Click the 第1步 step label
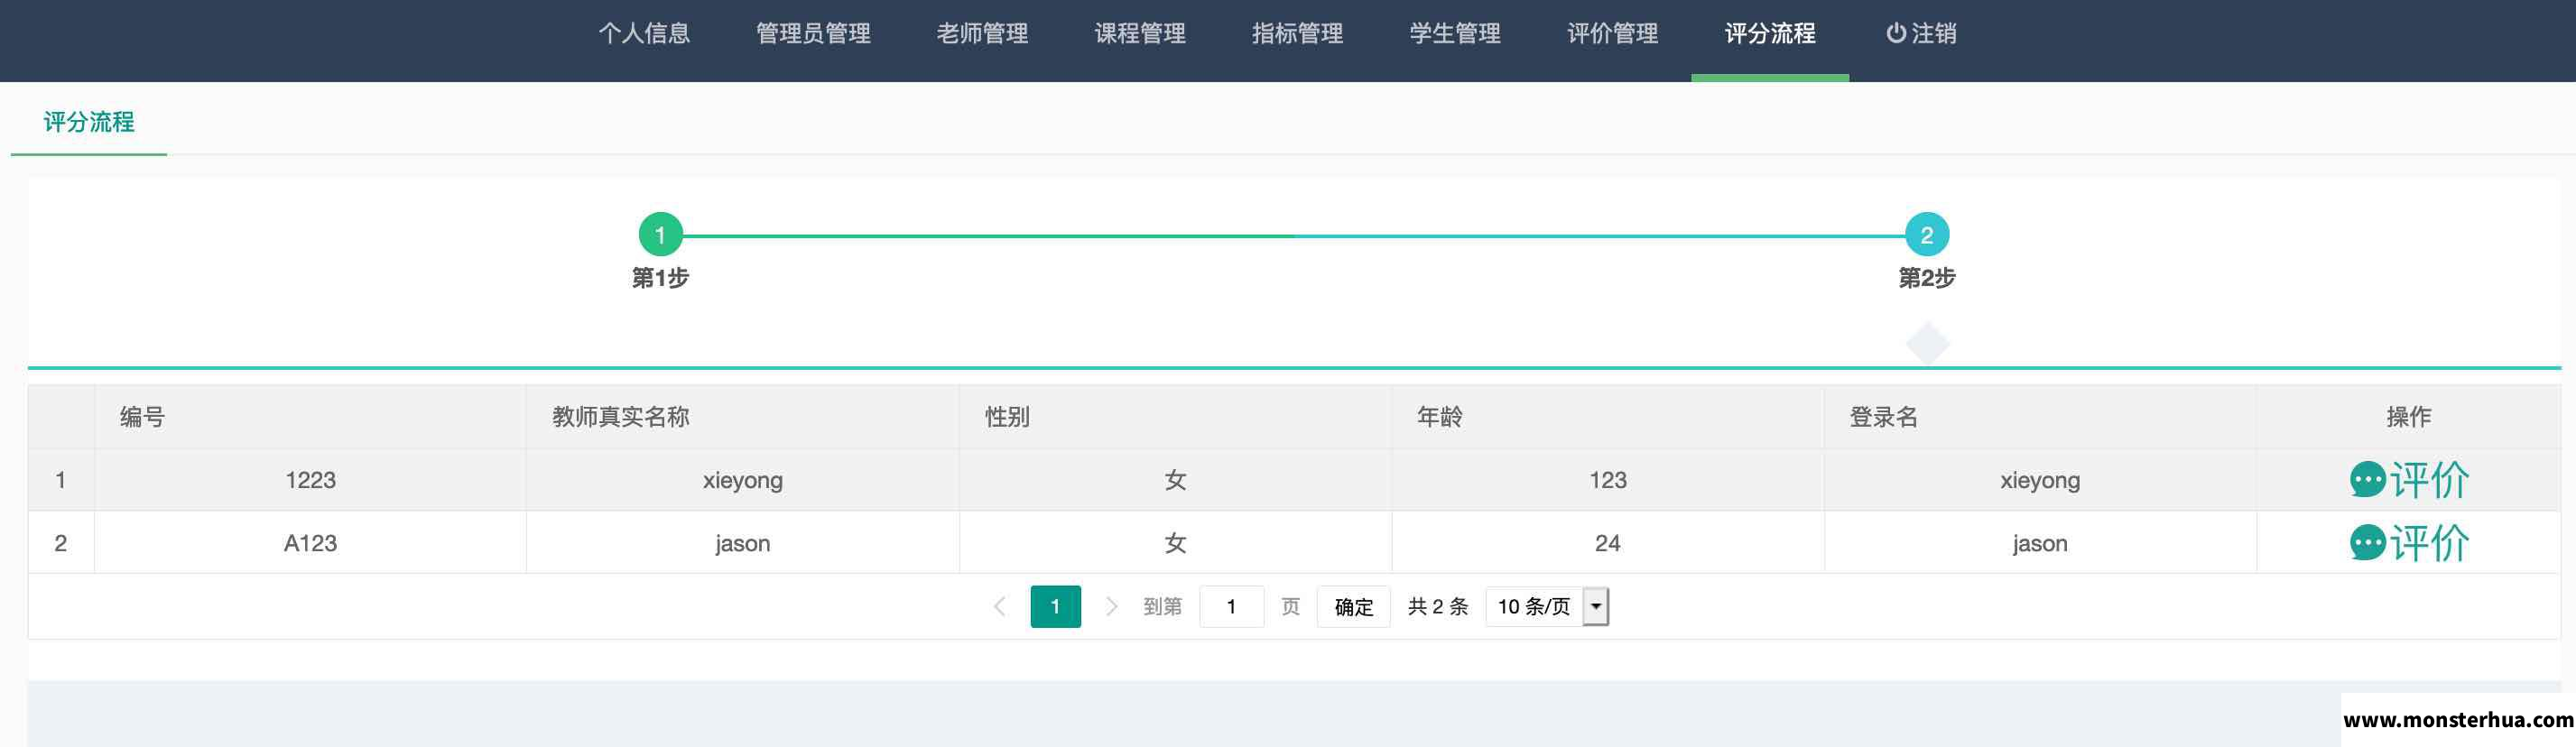The image size is (2576, 747). click(660, 278)
